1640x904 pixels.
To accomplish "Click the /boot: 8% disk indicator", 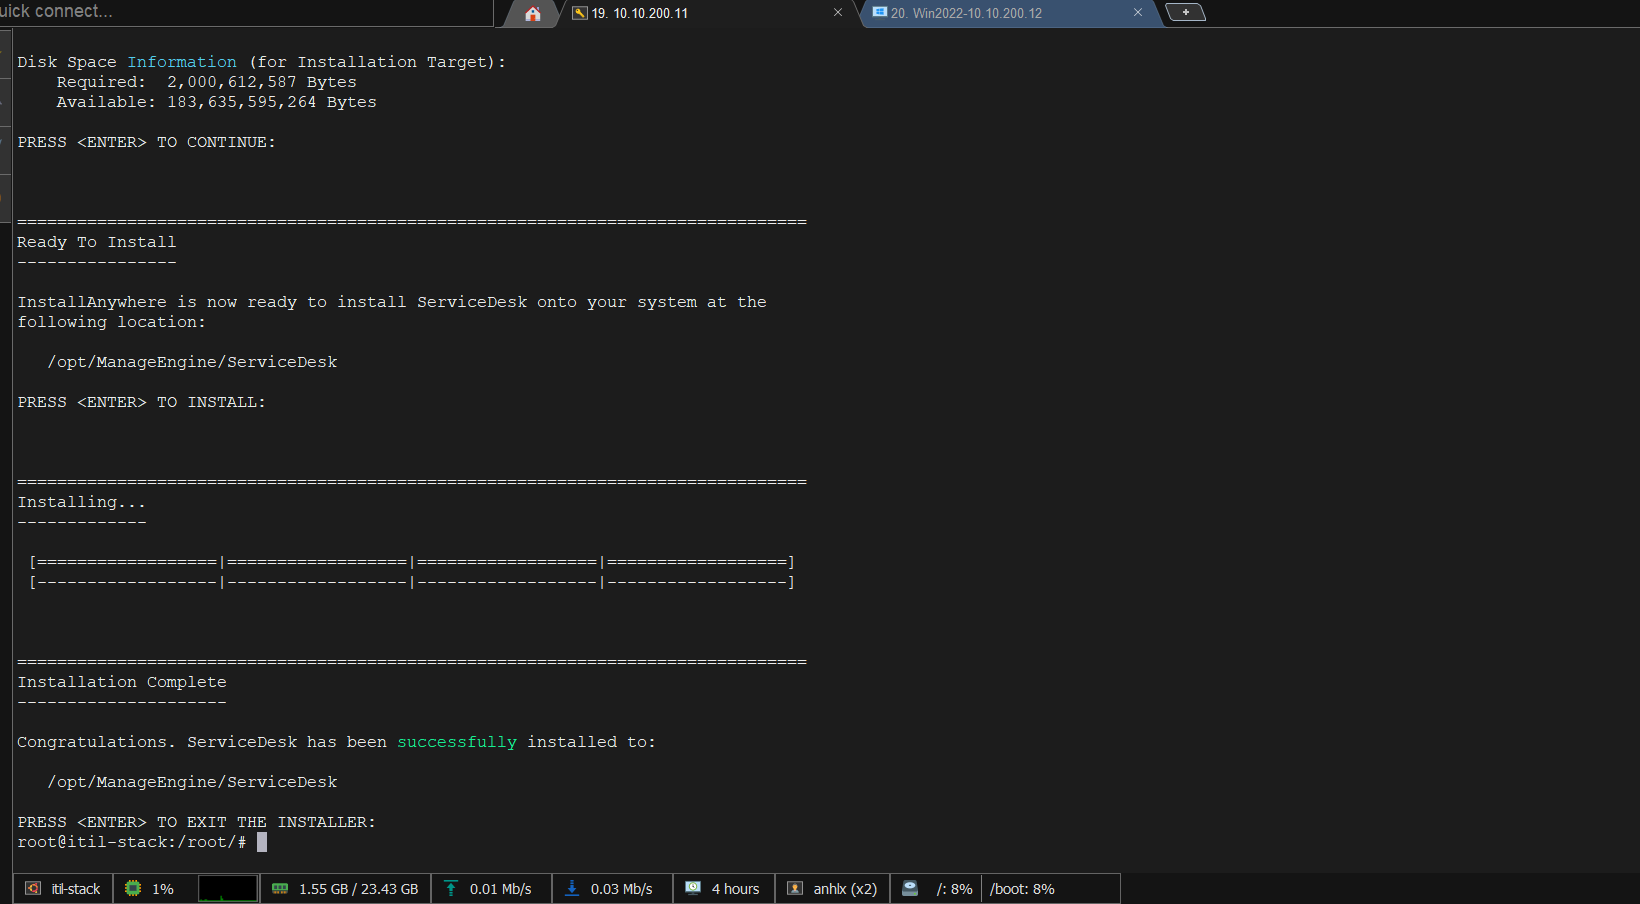I will 1022,889.
